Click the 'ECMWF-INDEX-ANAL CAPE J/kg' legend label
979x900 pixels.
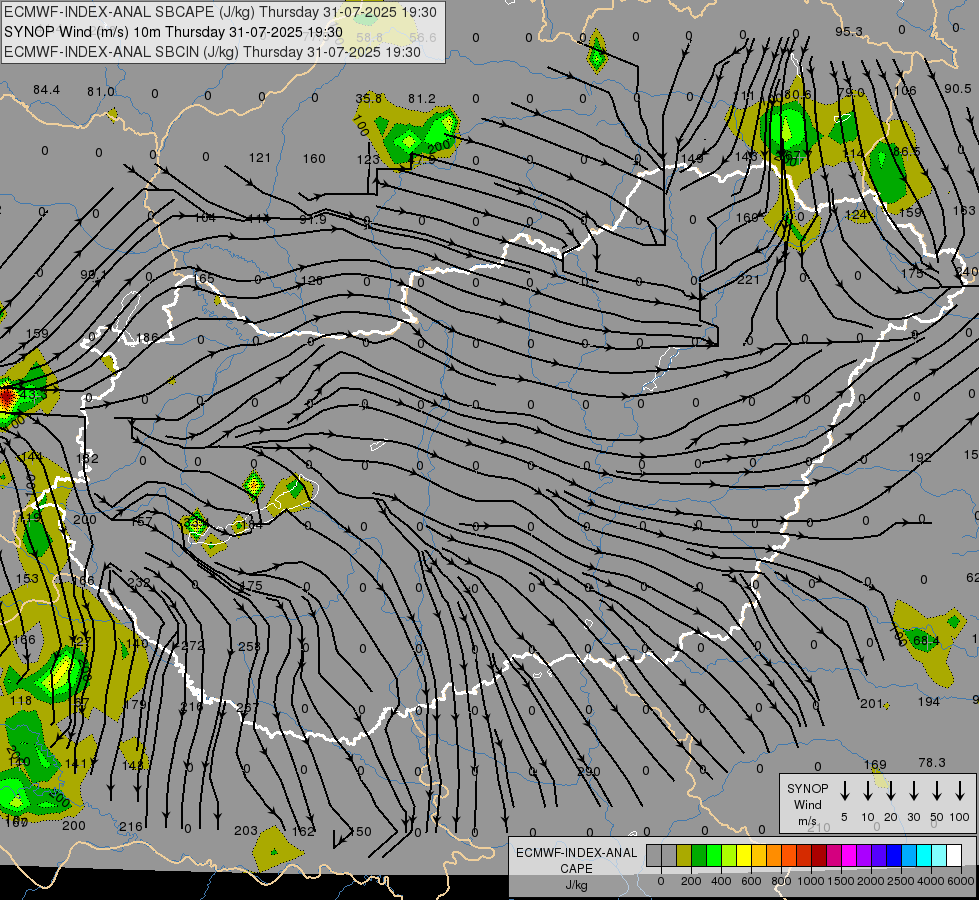coord(576,868)
